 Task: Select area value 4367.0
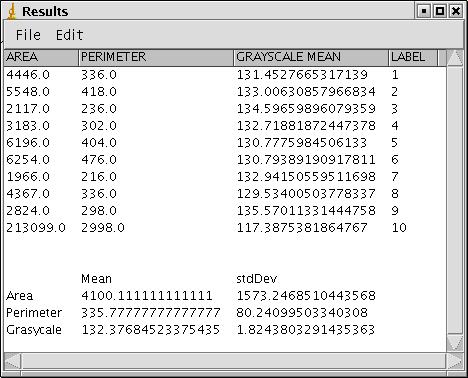tap(28, 194)
